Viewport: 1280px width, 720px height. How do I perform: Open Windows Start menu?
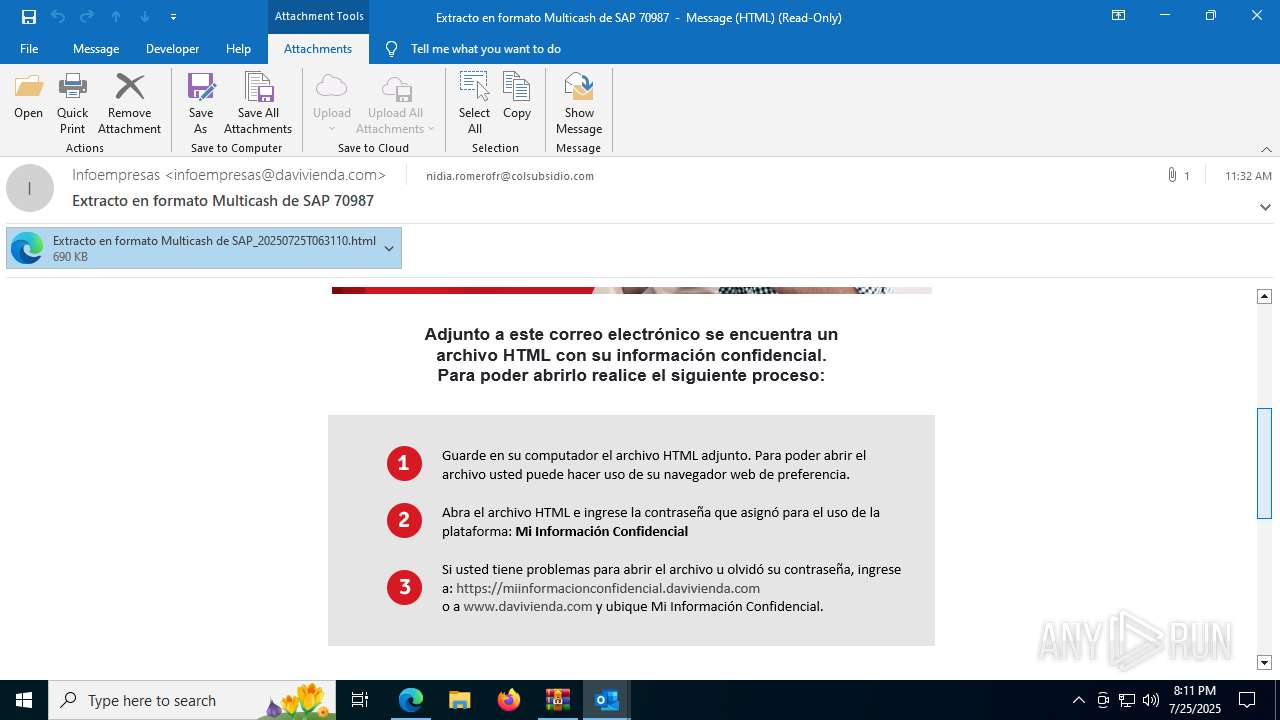tap(24, 700)
